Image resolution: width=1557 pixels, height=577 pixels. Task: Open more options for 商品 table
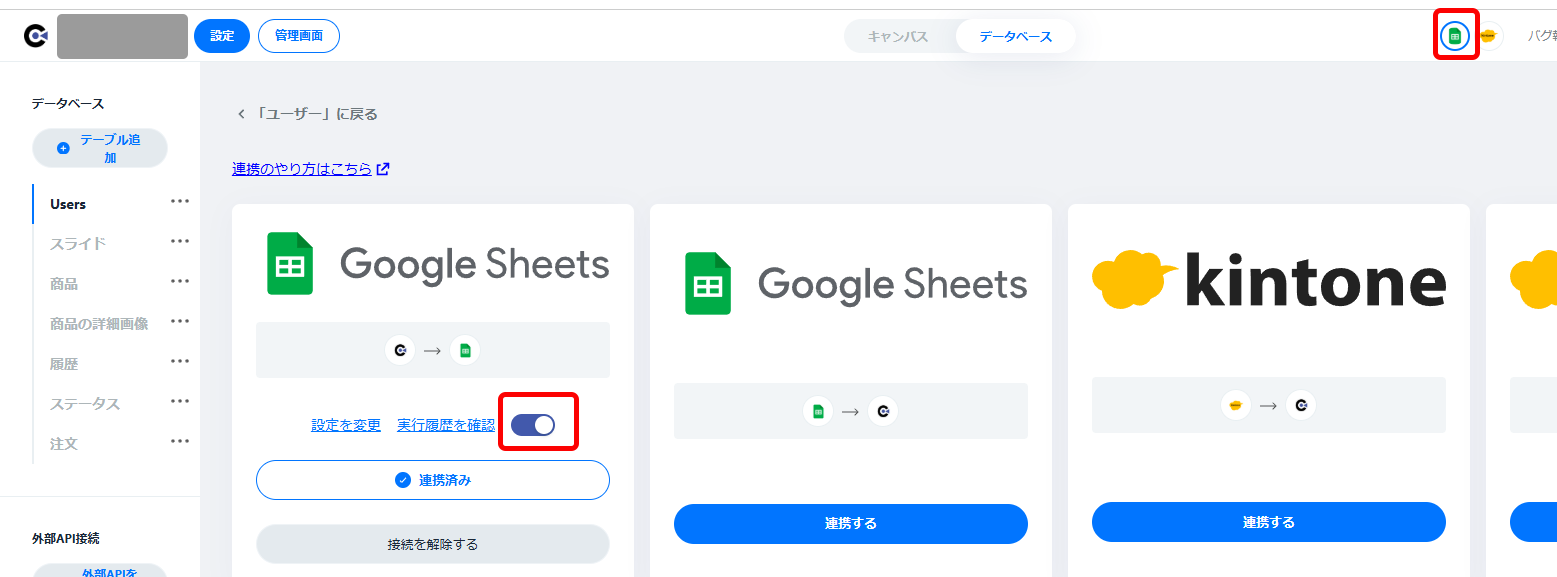click(x=180, y=282)
